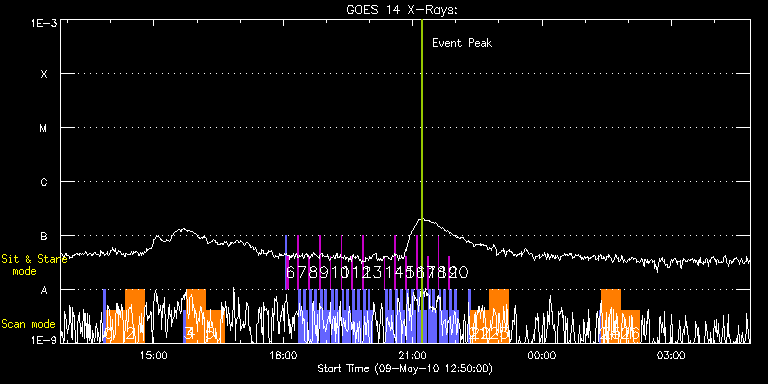Click the 'B' flare class axis label

point(44,236)
